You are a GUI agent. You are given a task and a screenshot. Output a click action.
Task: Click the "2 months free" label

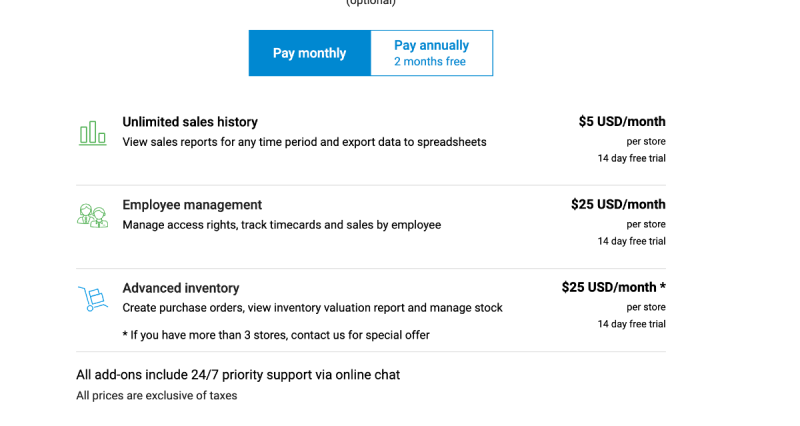(x=430, y=62)
